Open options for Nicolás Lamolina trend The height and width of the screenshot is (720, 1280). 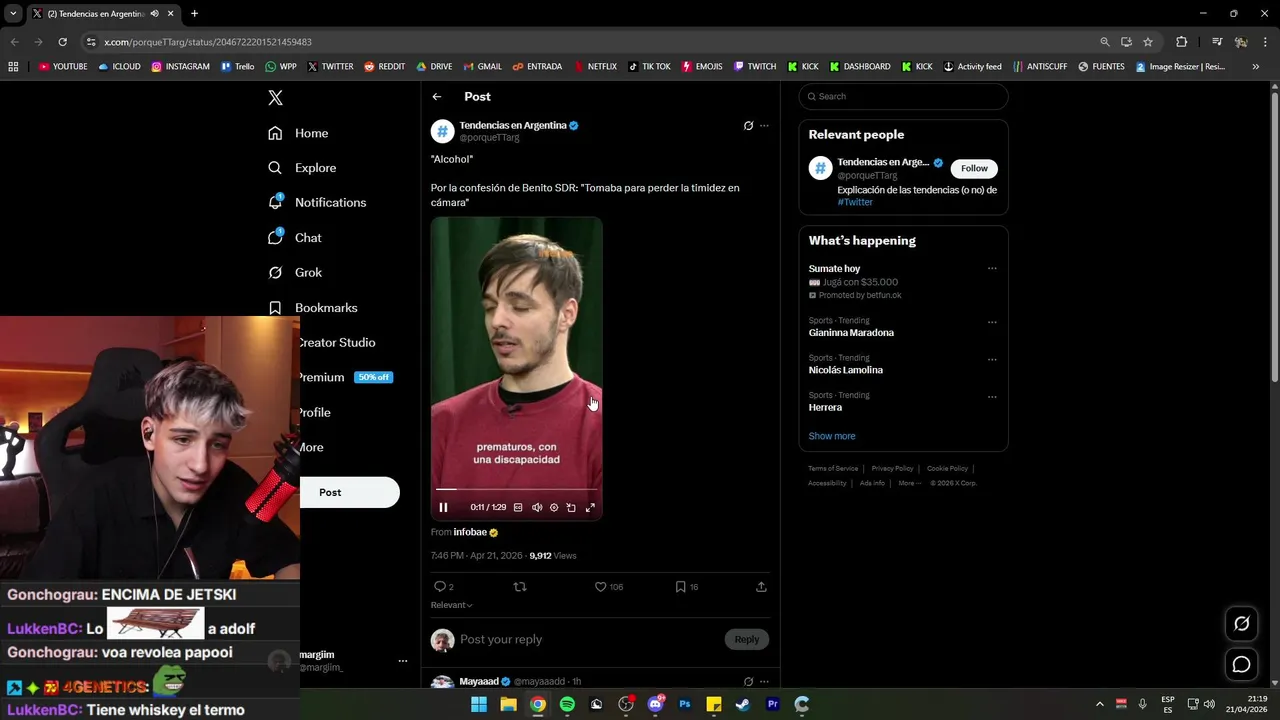(992, 359)
